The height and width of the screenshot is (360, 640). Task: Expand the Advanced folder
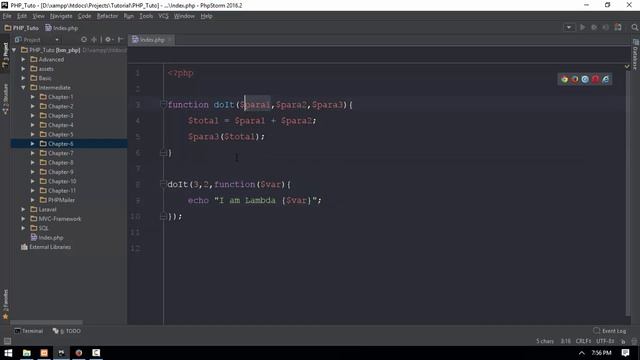click(x=23, y=59)
